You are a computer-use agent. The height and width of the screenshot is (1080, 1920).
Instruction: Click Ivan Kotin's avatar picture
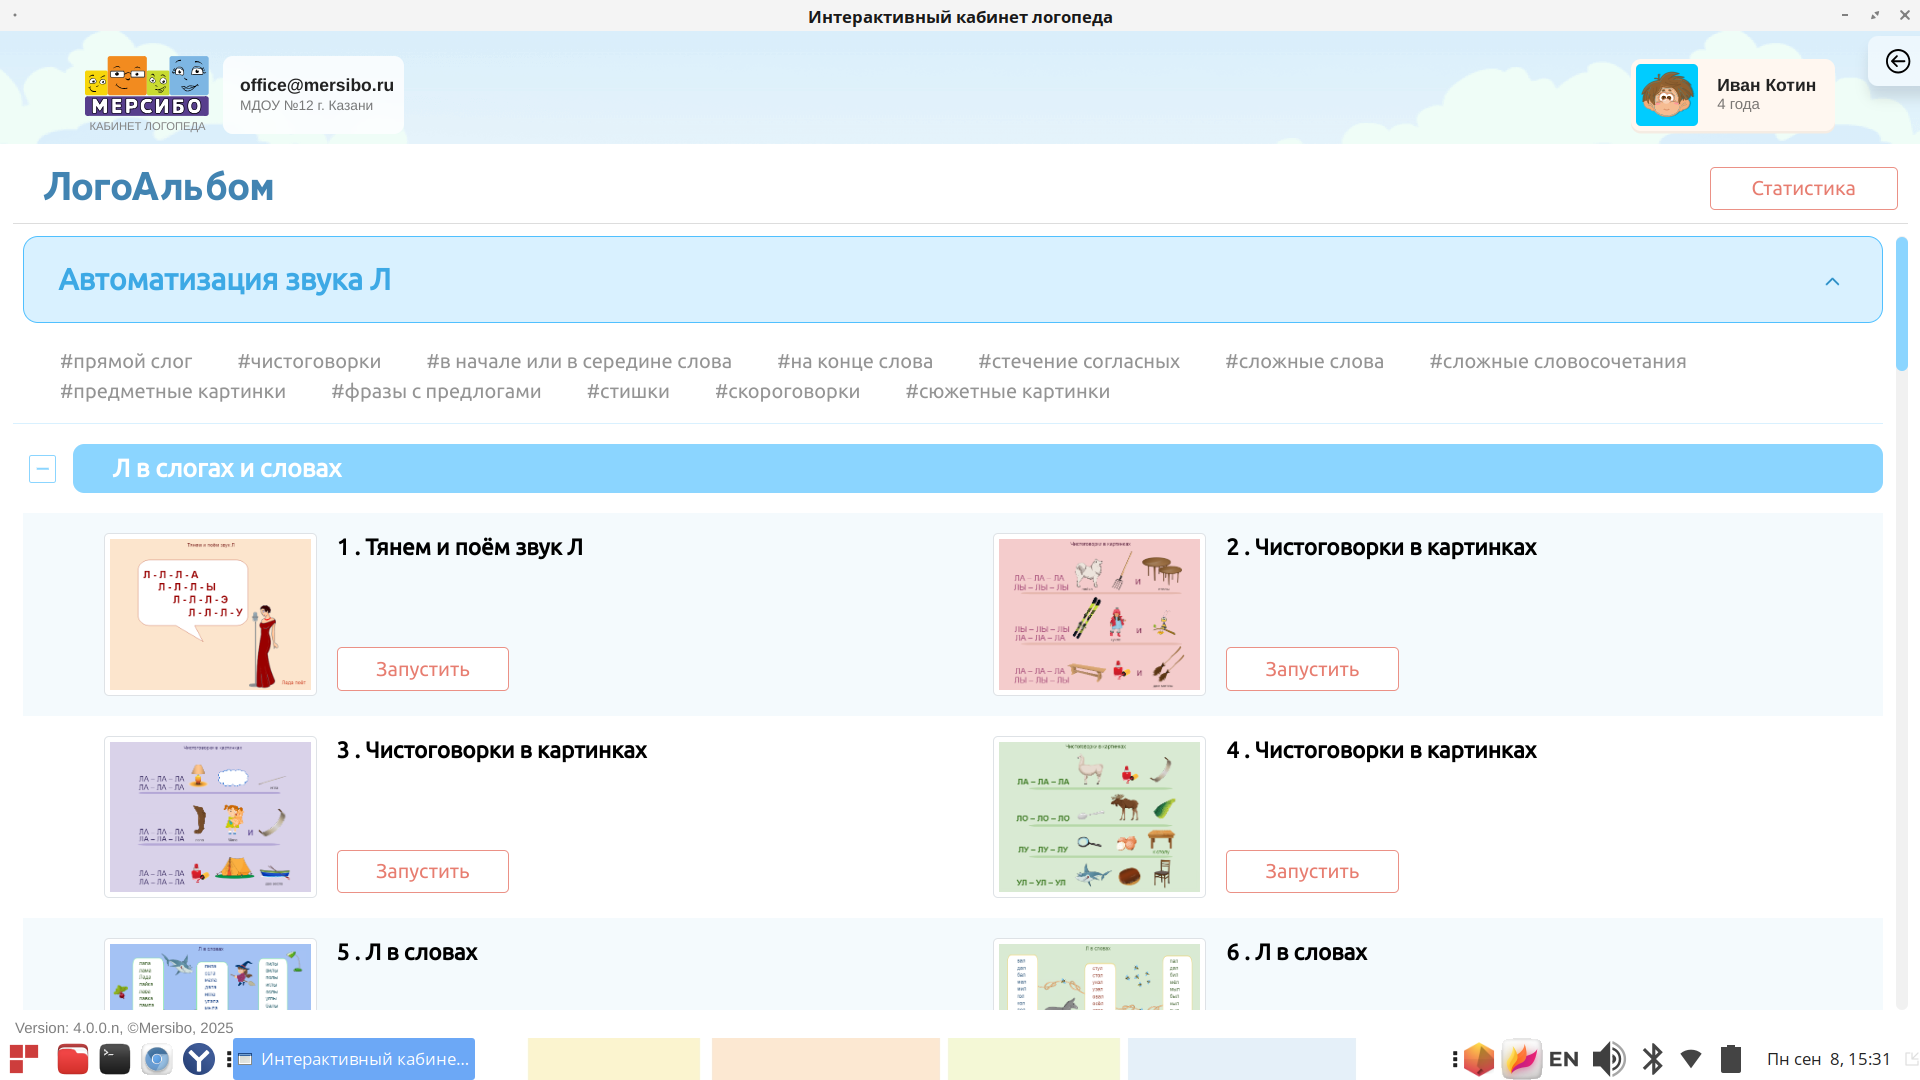pos(1666,95)
